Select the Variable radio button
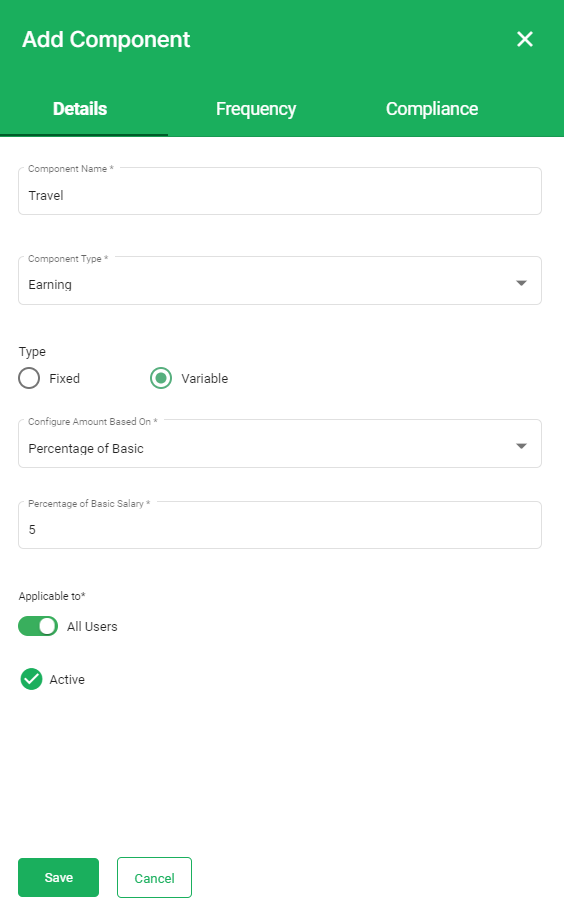Image resolution: width=564 pixels, height=902 pixels. point(161,379)
